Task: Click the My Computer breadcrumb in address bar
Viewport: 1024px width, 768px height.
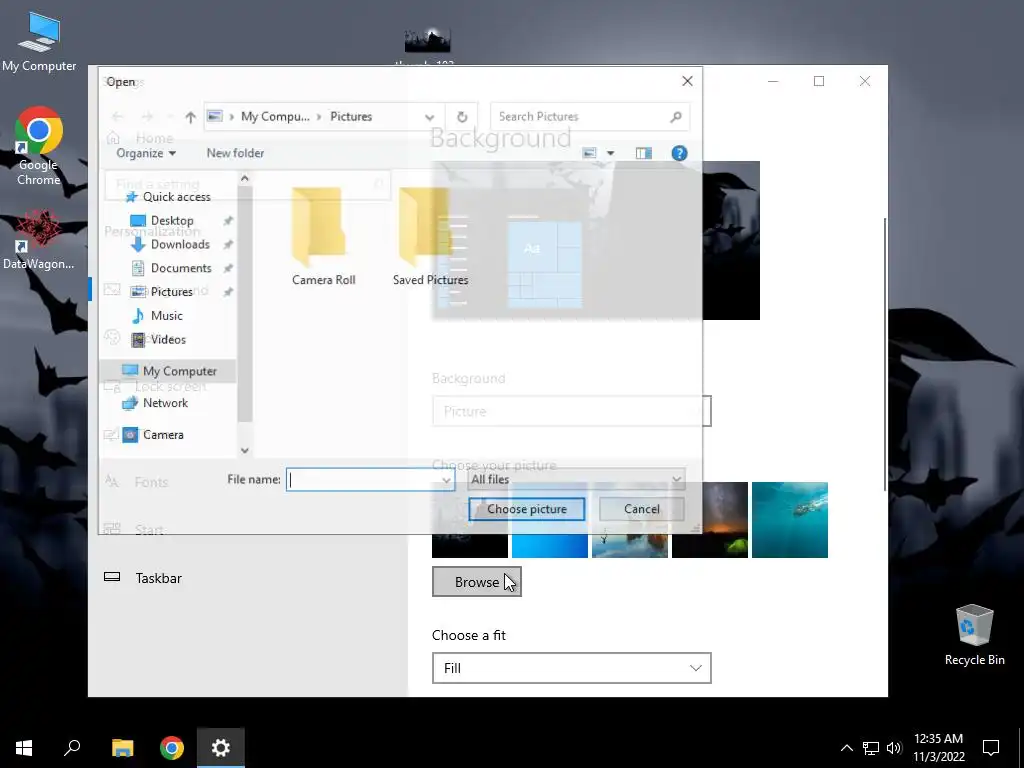Action: tap(275, 116)
